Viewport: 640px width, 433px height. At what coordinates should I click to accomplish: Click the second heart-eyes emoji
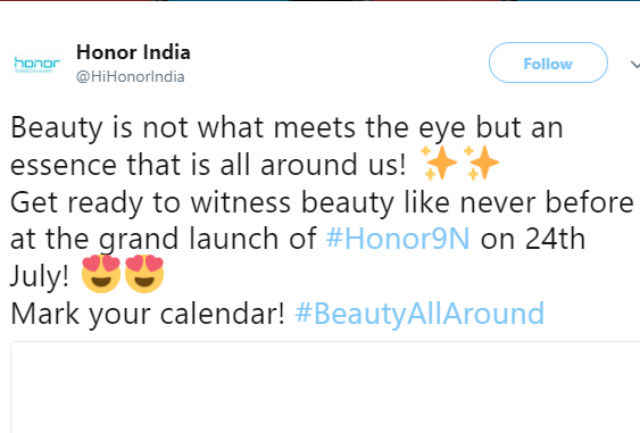(144, 273)
